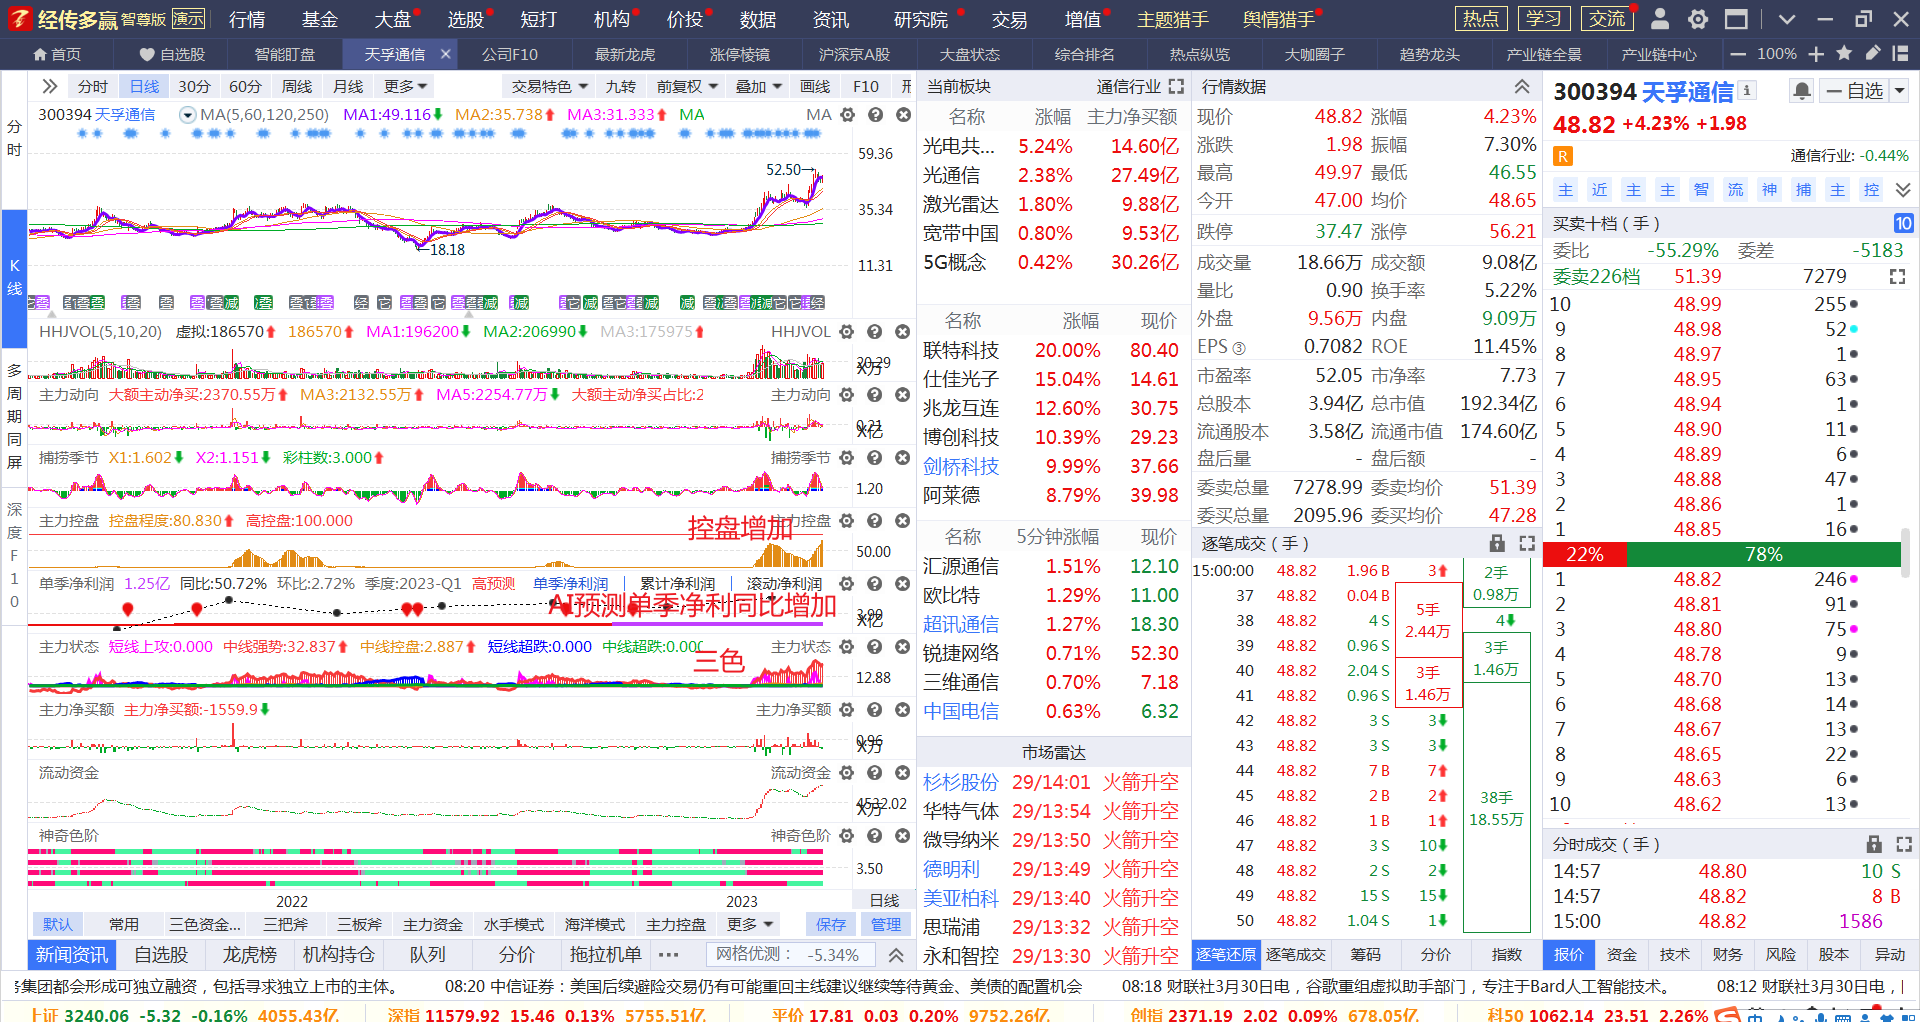Click the pencil edit icon in the tab bar
The image size is (1920, 1022).
1873,54
